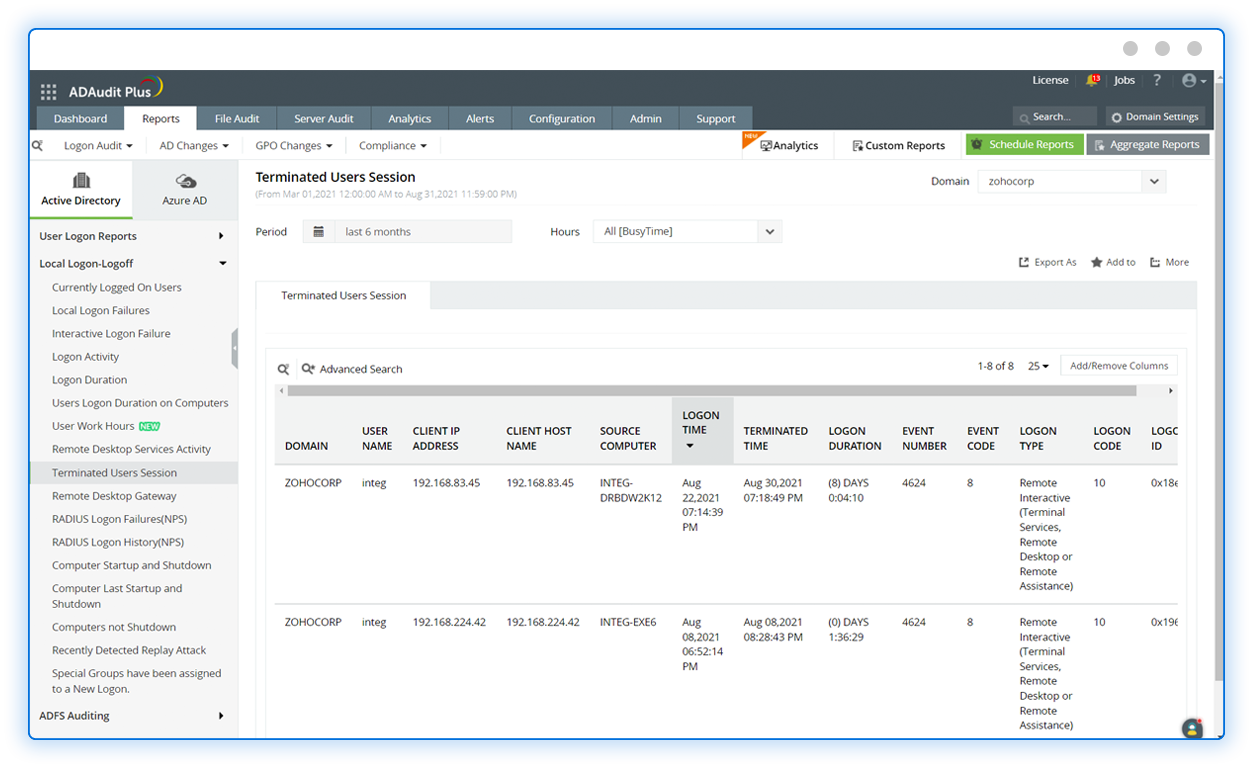The height and width of the screenshot is (768, 1253).
Task: Open Currently Logged On Users report
Action: (x=117, y=287)
